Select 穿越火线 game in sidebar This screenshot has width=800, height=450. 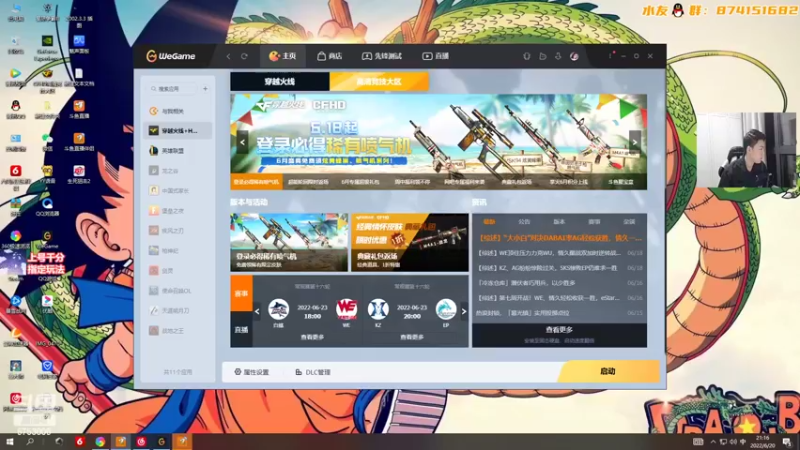pyautogui.click(x=178, y=131)
